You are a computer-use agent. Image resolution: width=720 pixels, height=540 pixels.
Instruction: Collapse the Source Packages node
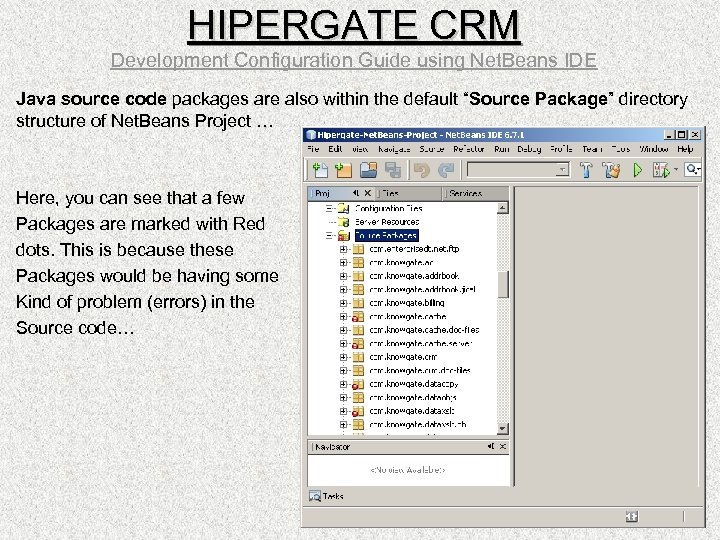coord(329,236)
